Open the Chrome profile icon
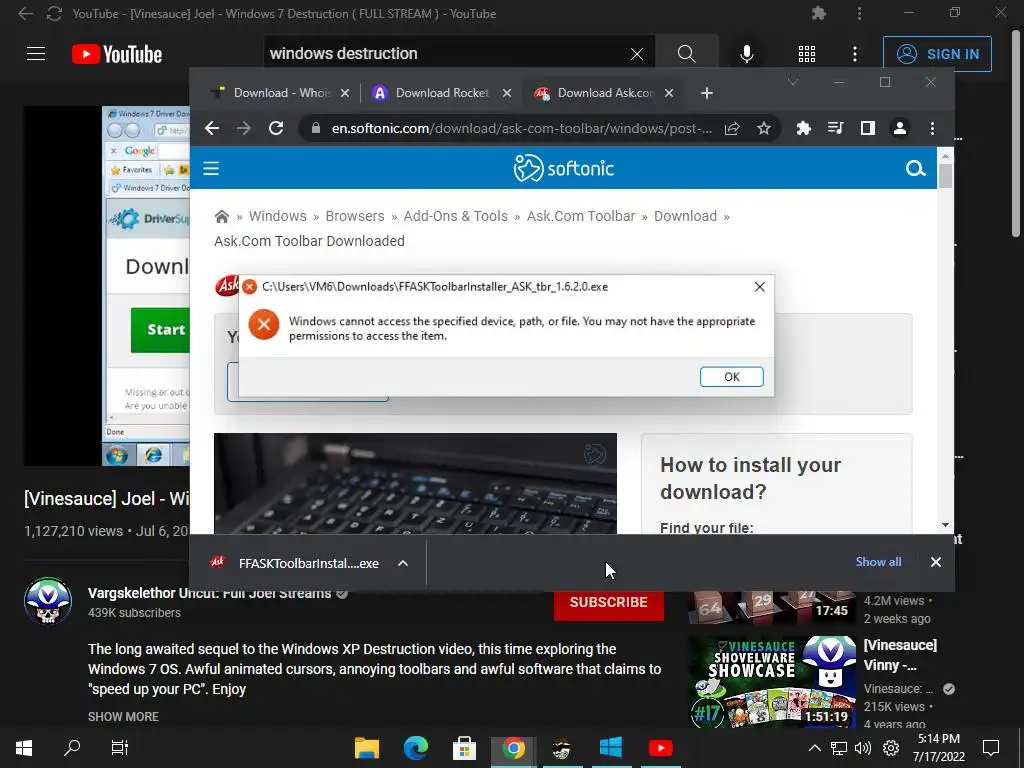Viewport: 1024px width, 768px height. pos(899,129)
